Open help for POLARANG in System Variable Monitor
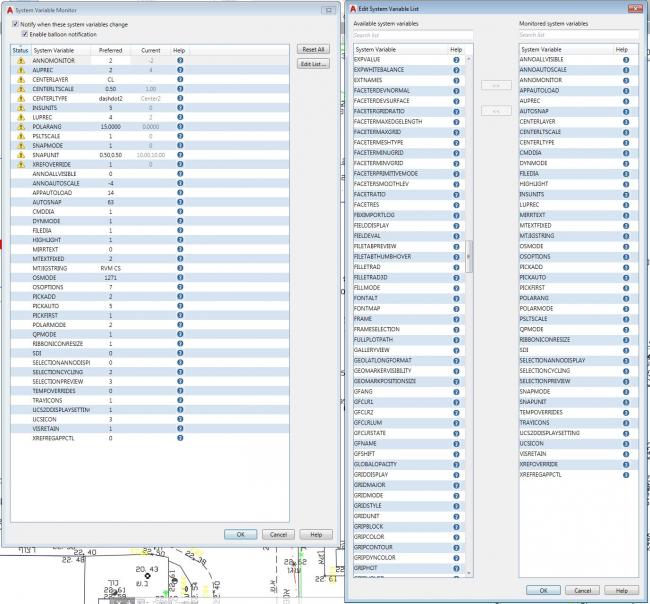 click(180, 126)
